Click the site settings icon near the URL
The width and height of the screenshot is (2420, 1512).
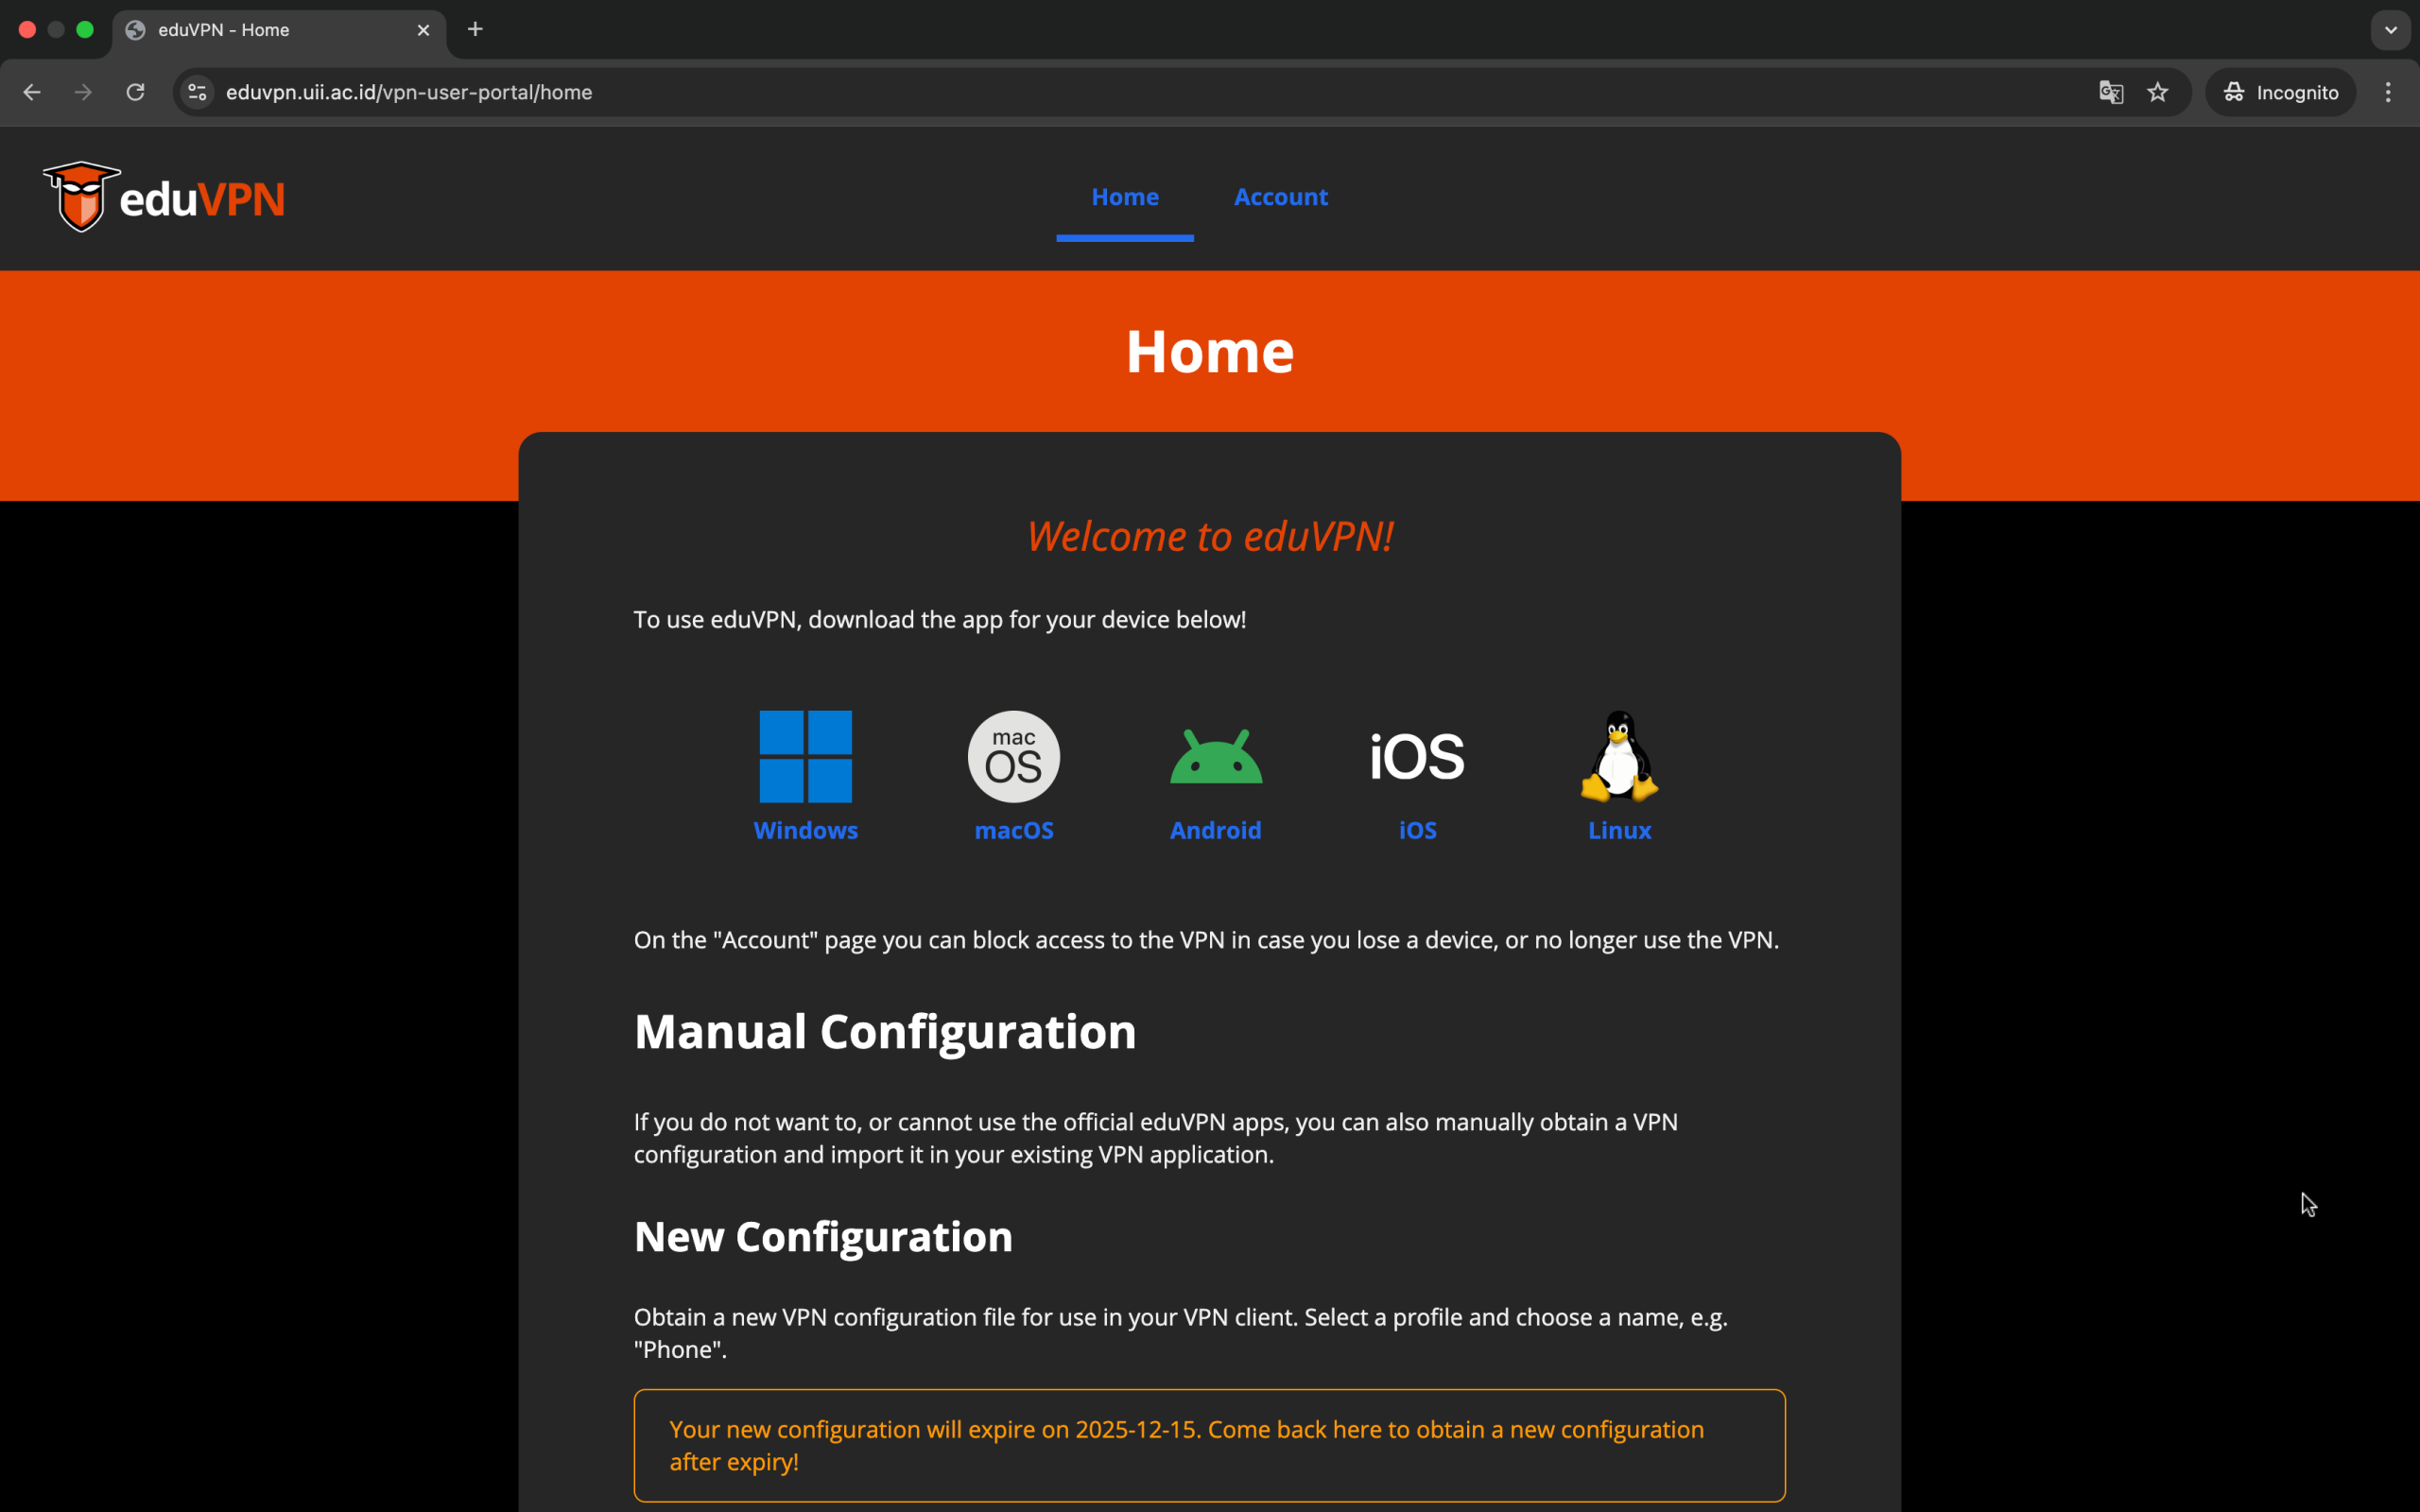pos(196,92)
